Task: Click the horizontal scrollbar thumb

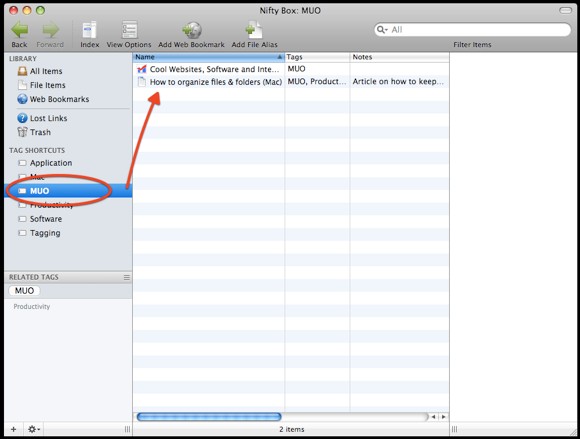Action: coord(209,417)
